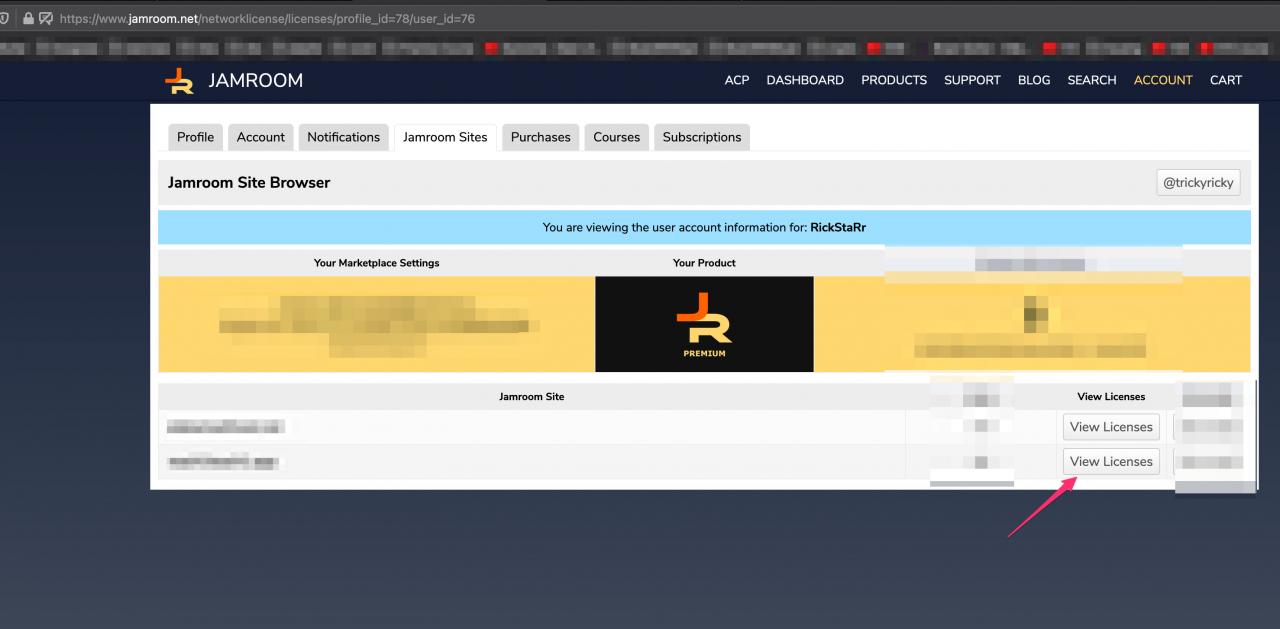Click the Jamroom logo icon
The image size is (1280, 629).
point(180,81)
